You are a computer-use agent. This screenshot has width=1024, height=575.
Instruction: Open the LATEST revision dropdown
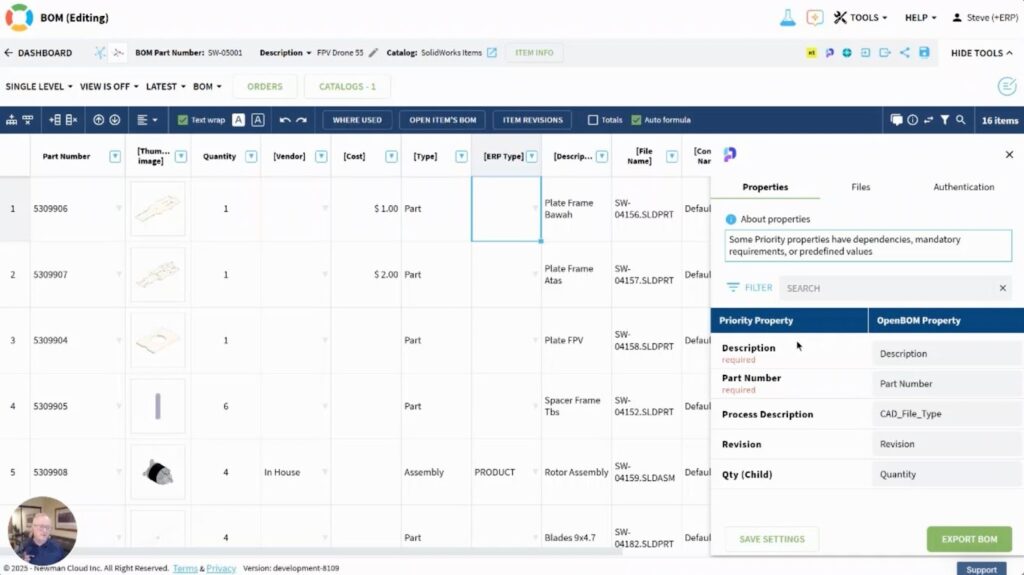[x=165, y=87]
